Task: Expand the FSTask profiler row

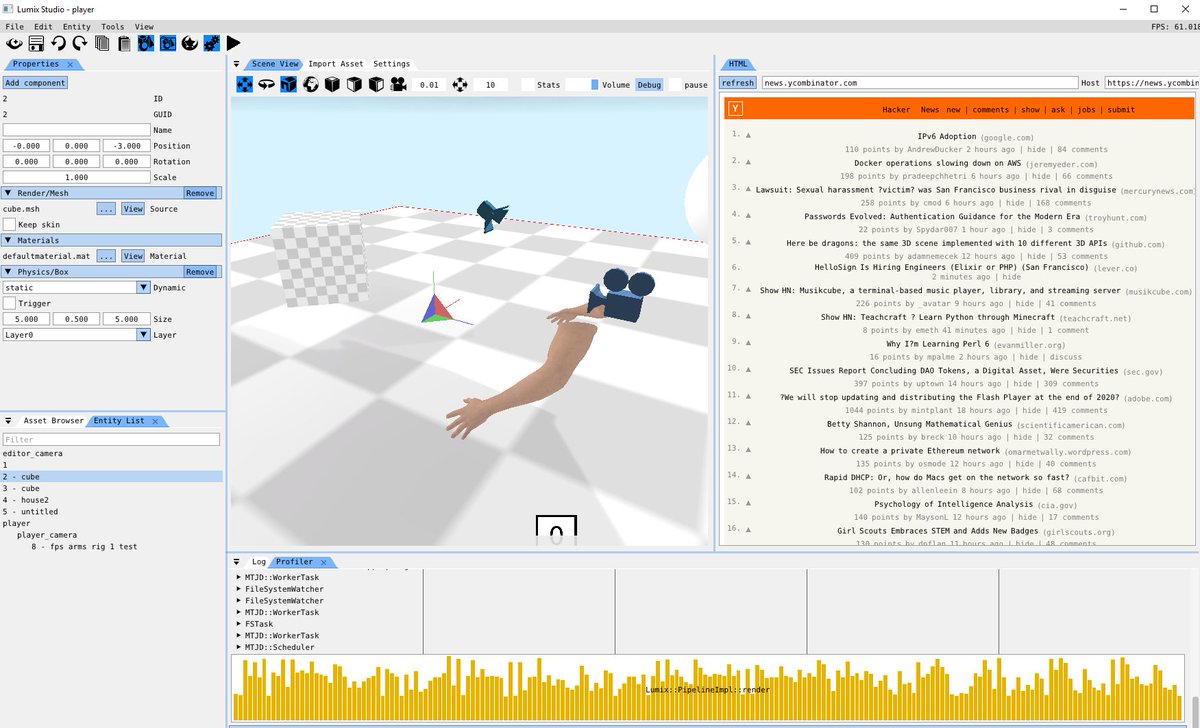Action: pyautogui.click(x=239, y=624)
